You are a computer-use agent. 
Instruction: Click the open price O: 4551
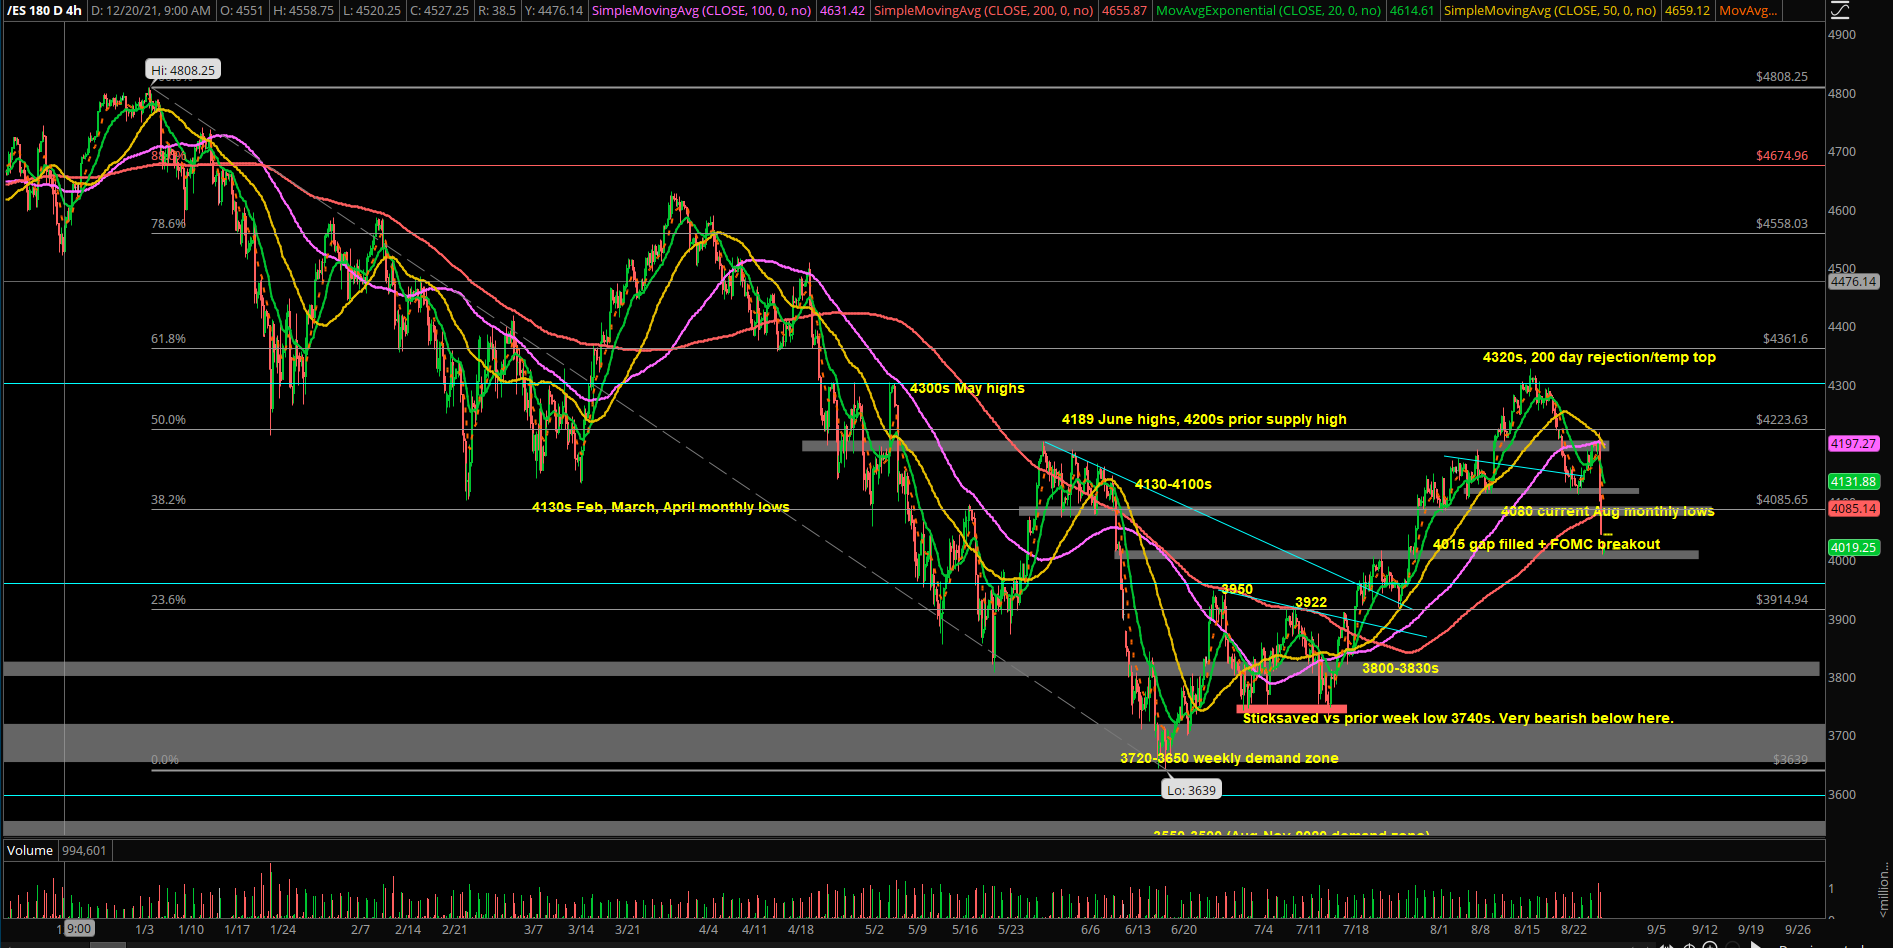coord(242,10)
